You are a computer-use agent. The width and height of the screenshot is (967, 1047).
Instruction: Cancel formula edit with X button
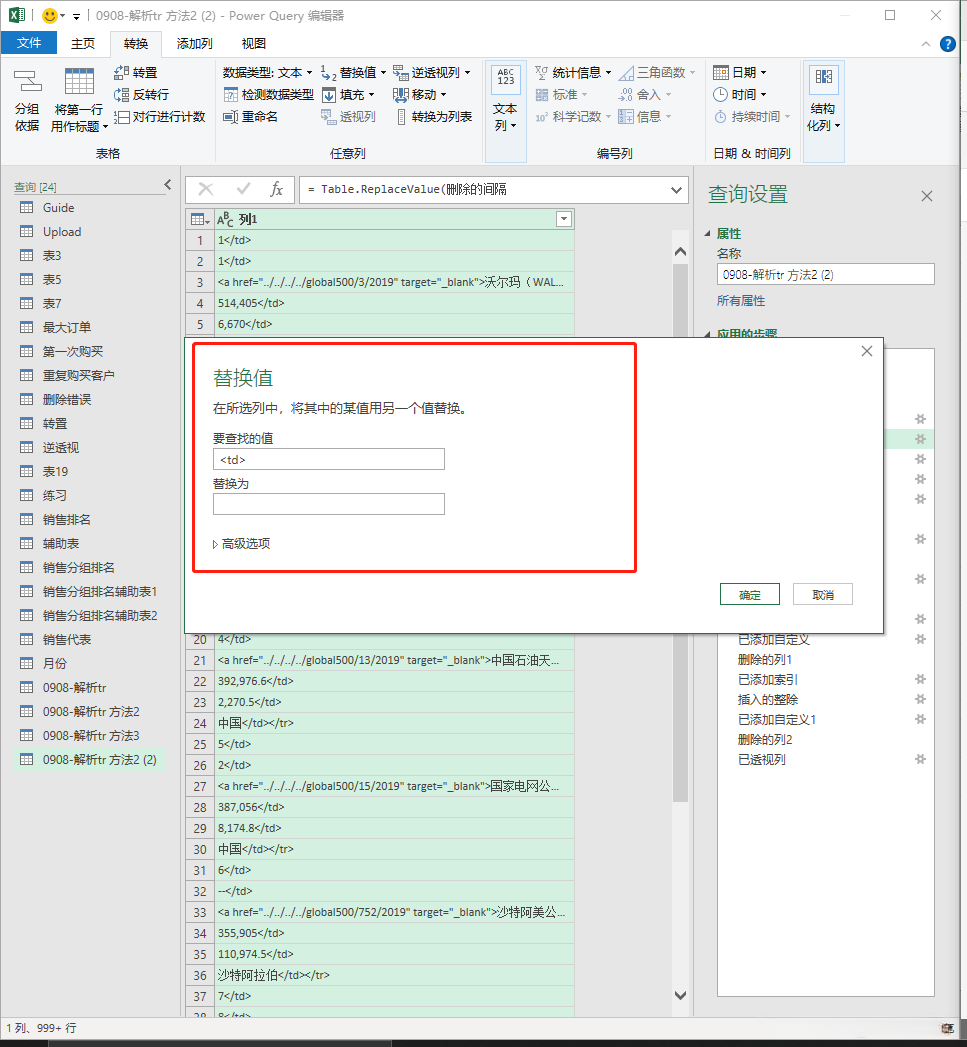[x=206, y=190]
